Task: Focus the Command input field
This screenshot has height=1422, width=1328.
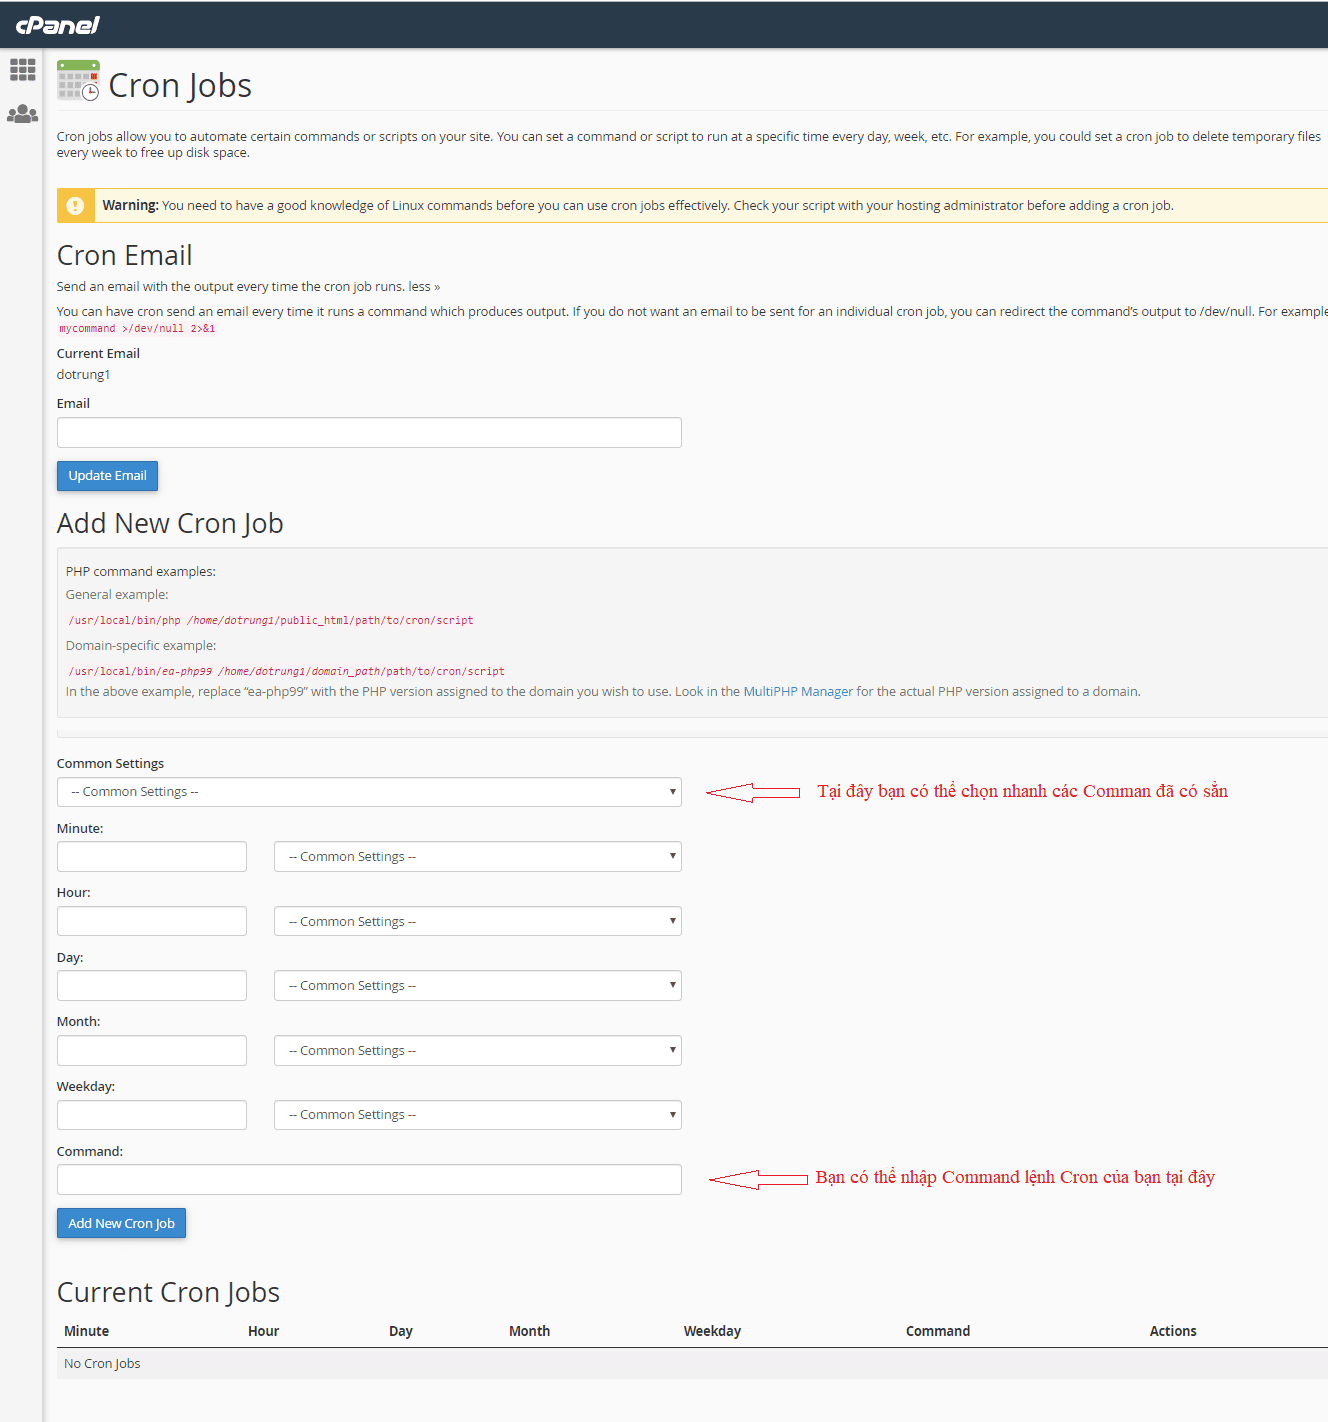Action: tap(369, 1180)
